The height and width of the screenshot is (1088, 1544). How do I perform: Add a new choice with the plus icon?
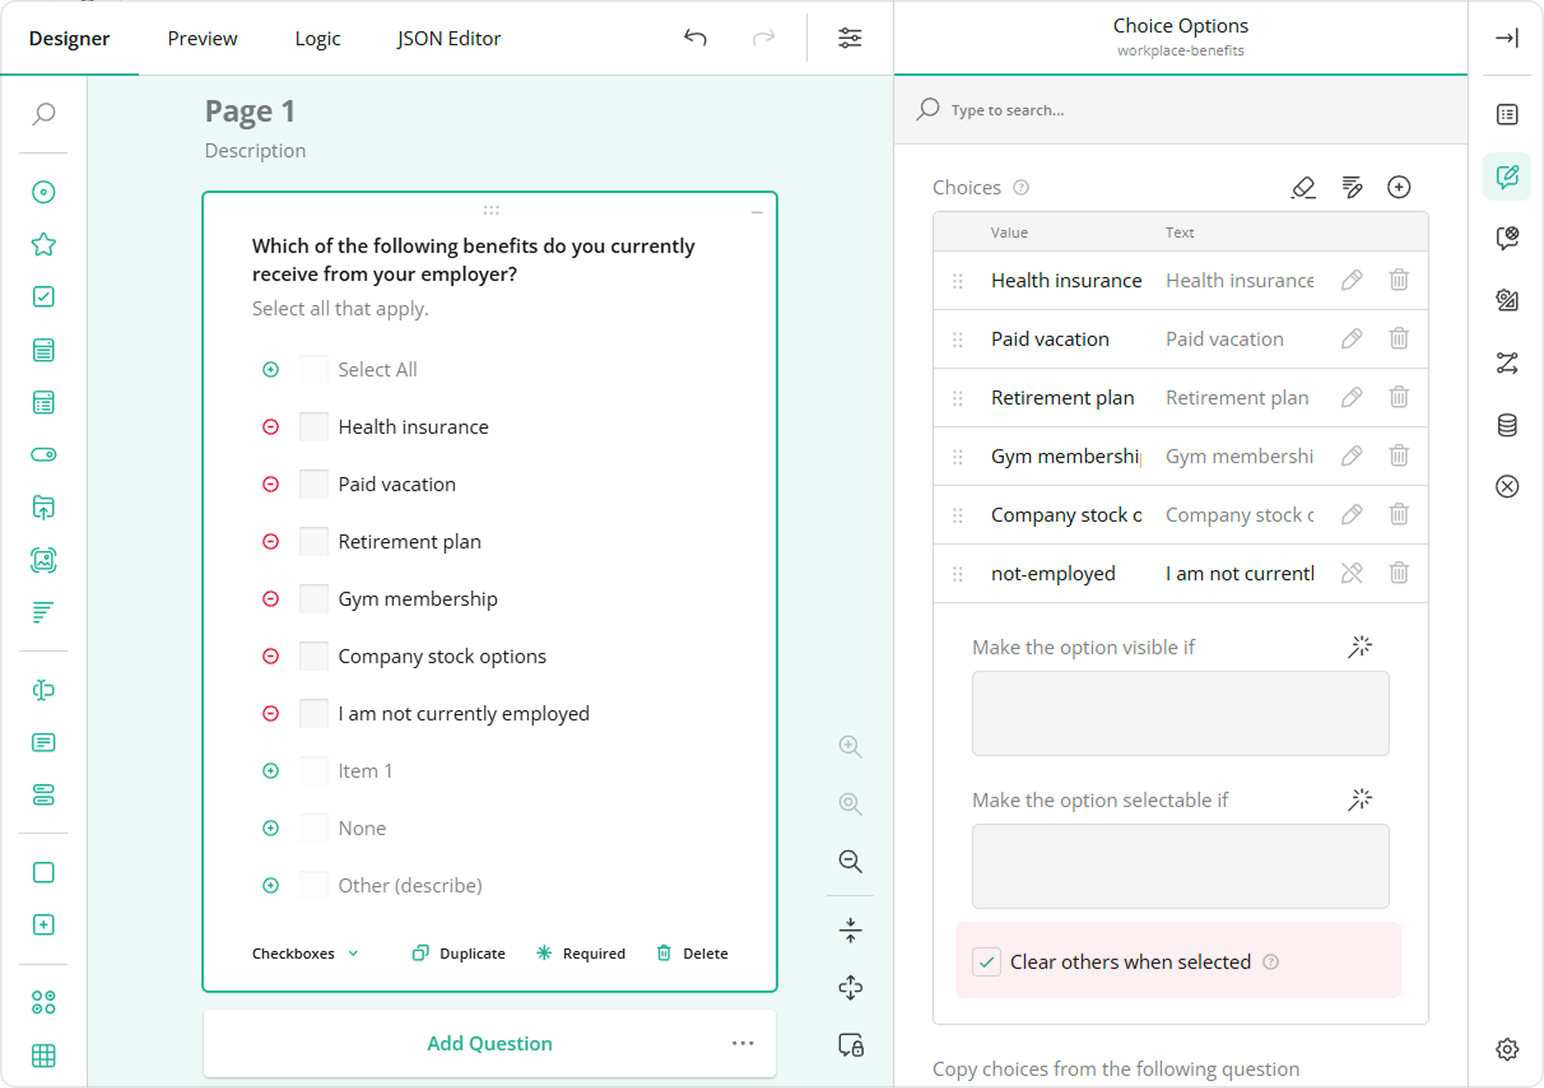(x=1399, y=187)
